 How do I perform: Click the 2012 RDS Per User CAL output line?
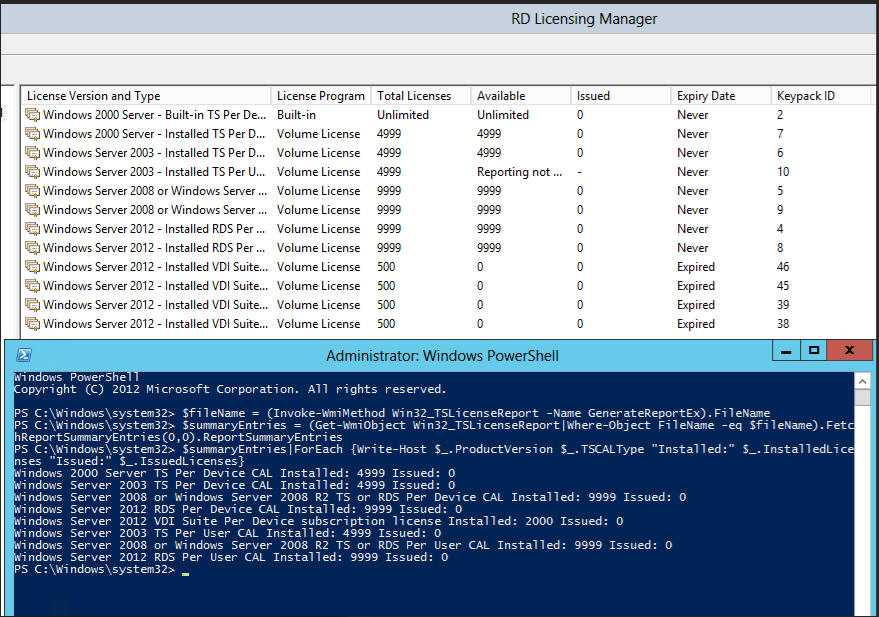(x=231, y=557)
